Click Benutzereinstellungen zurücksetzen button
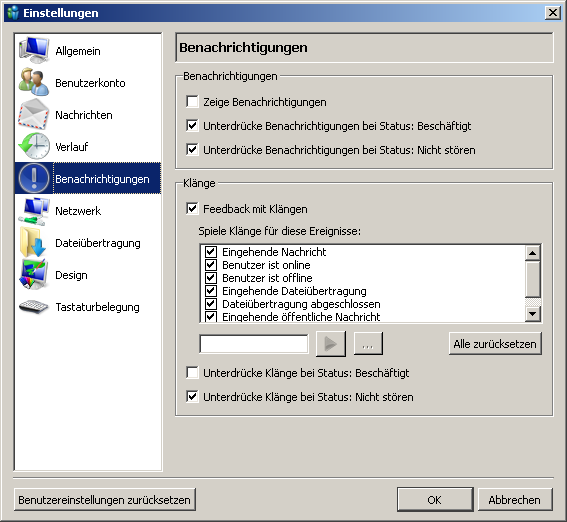567x522 pixels. [105, 500]
